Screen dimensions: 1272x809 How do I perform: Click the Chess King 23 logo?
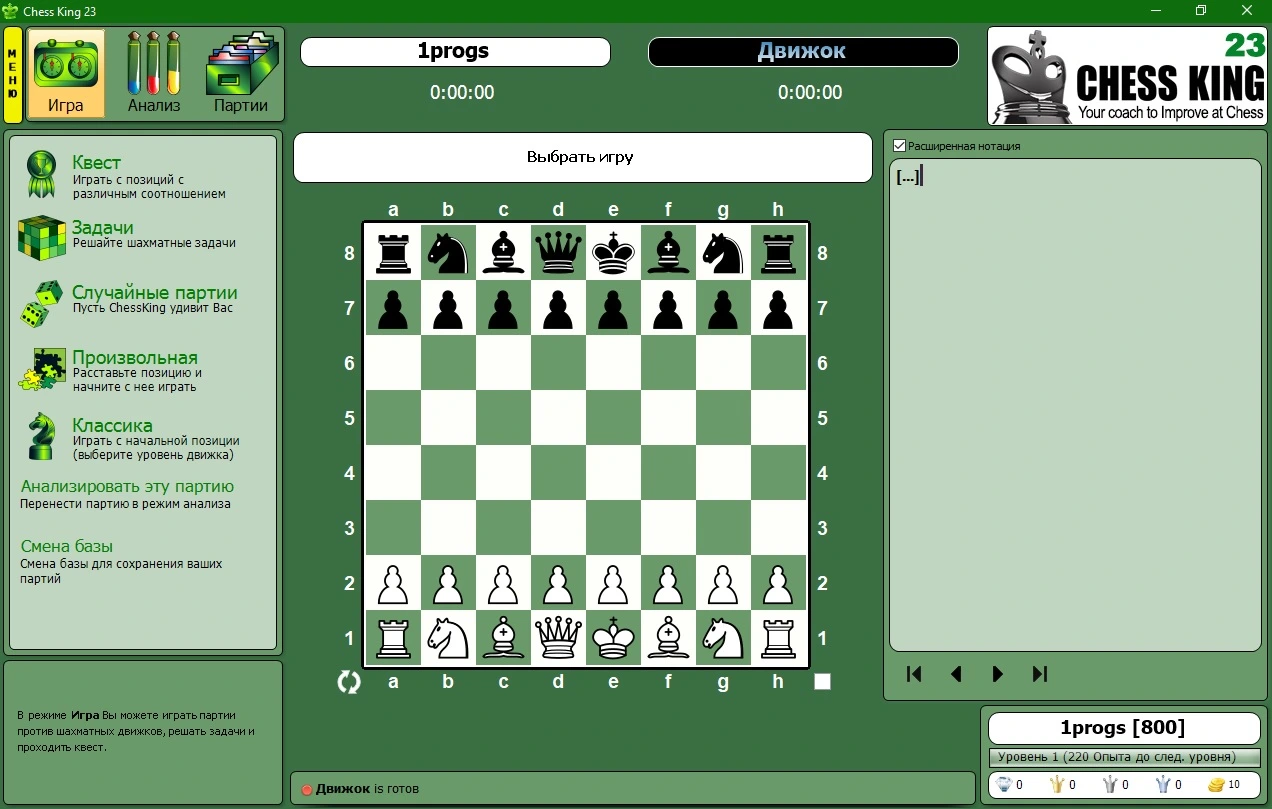click(1127, 76)
